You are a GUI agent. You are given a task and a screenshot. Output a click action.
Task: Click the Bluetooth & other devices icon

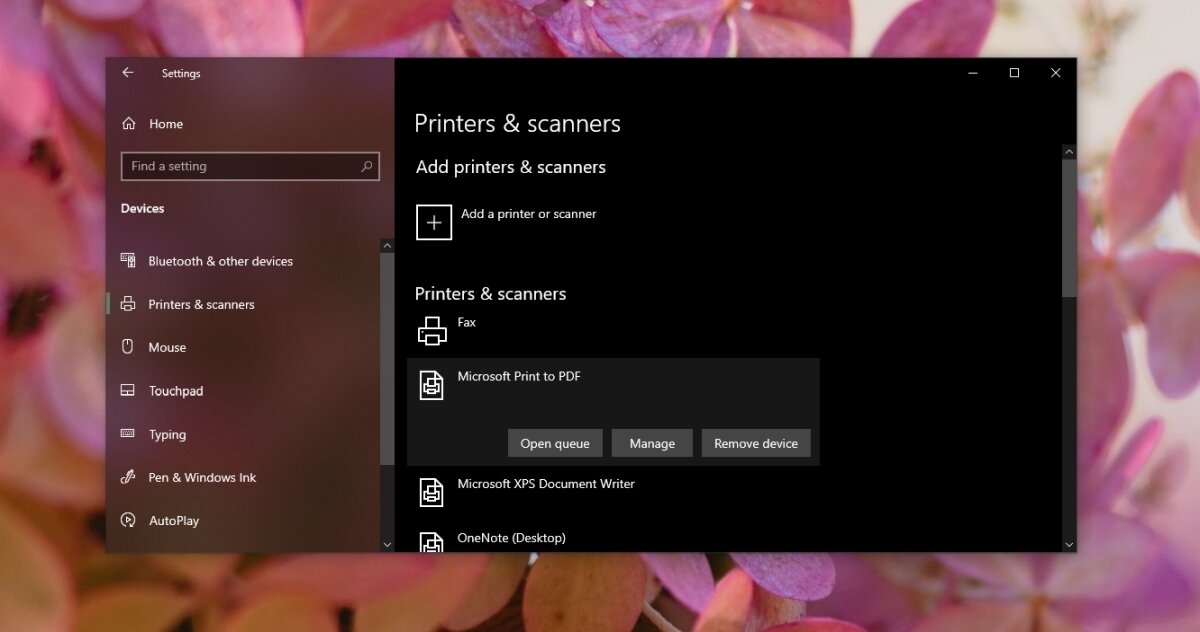pyautogui.click(x=129, y=260)
